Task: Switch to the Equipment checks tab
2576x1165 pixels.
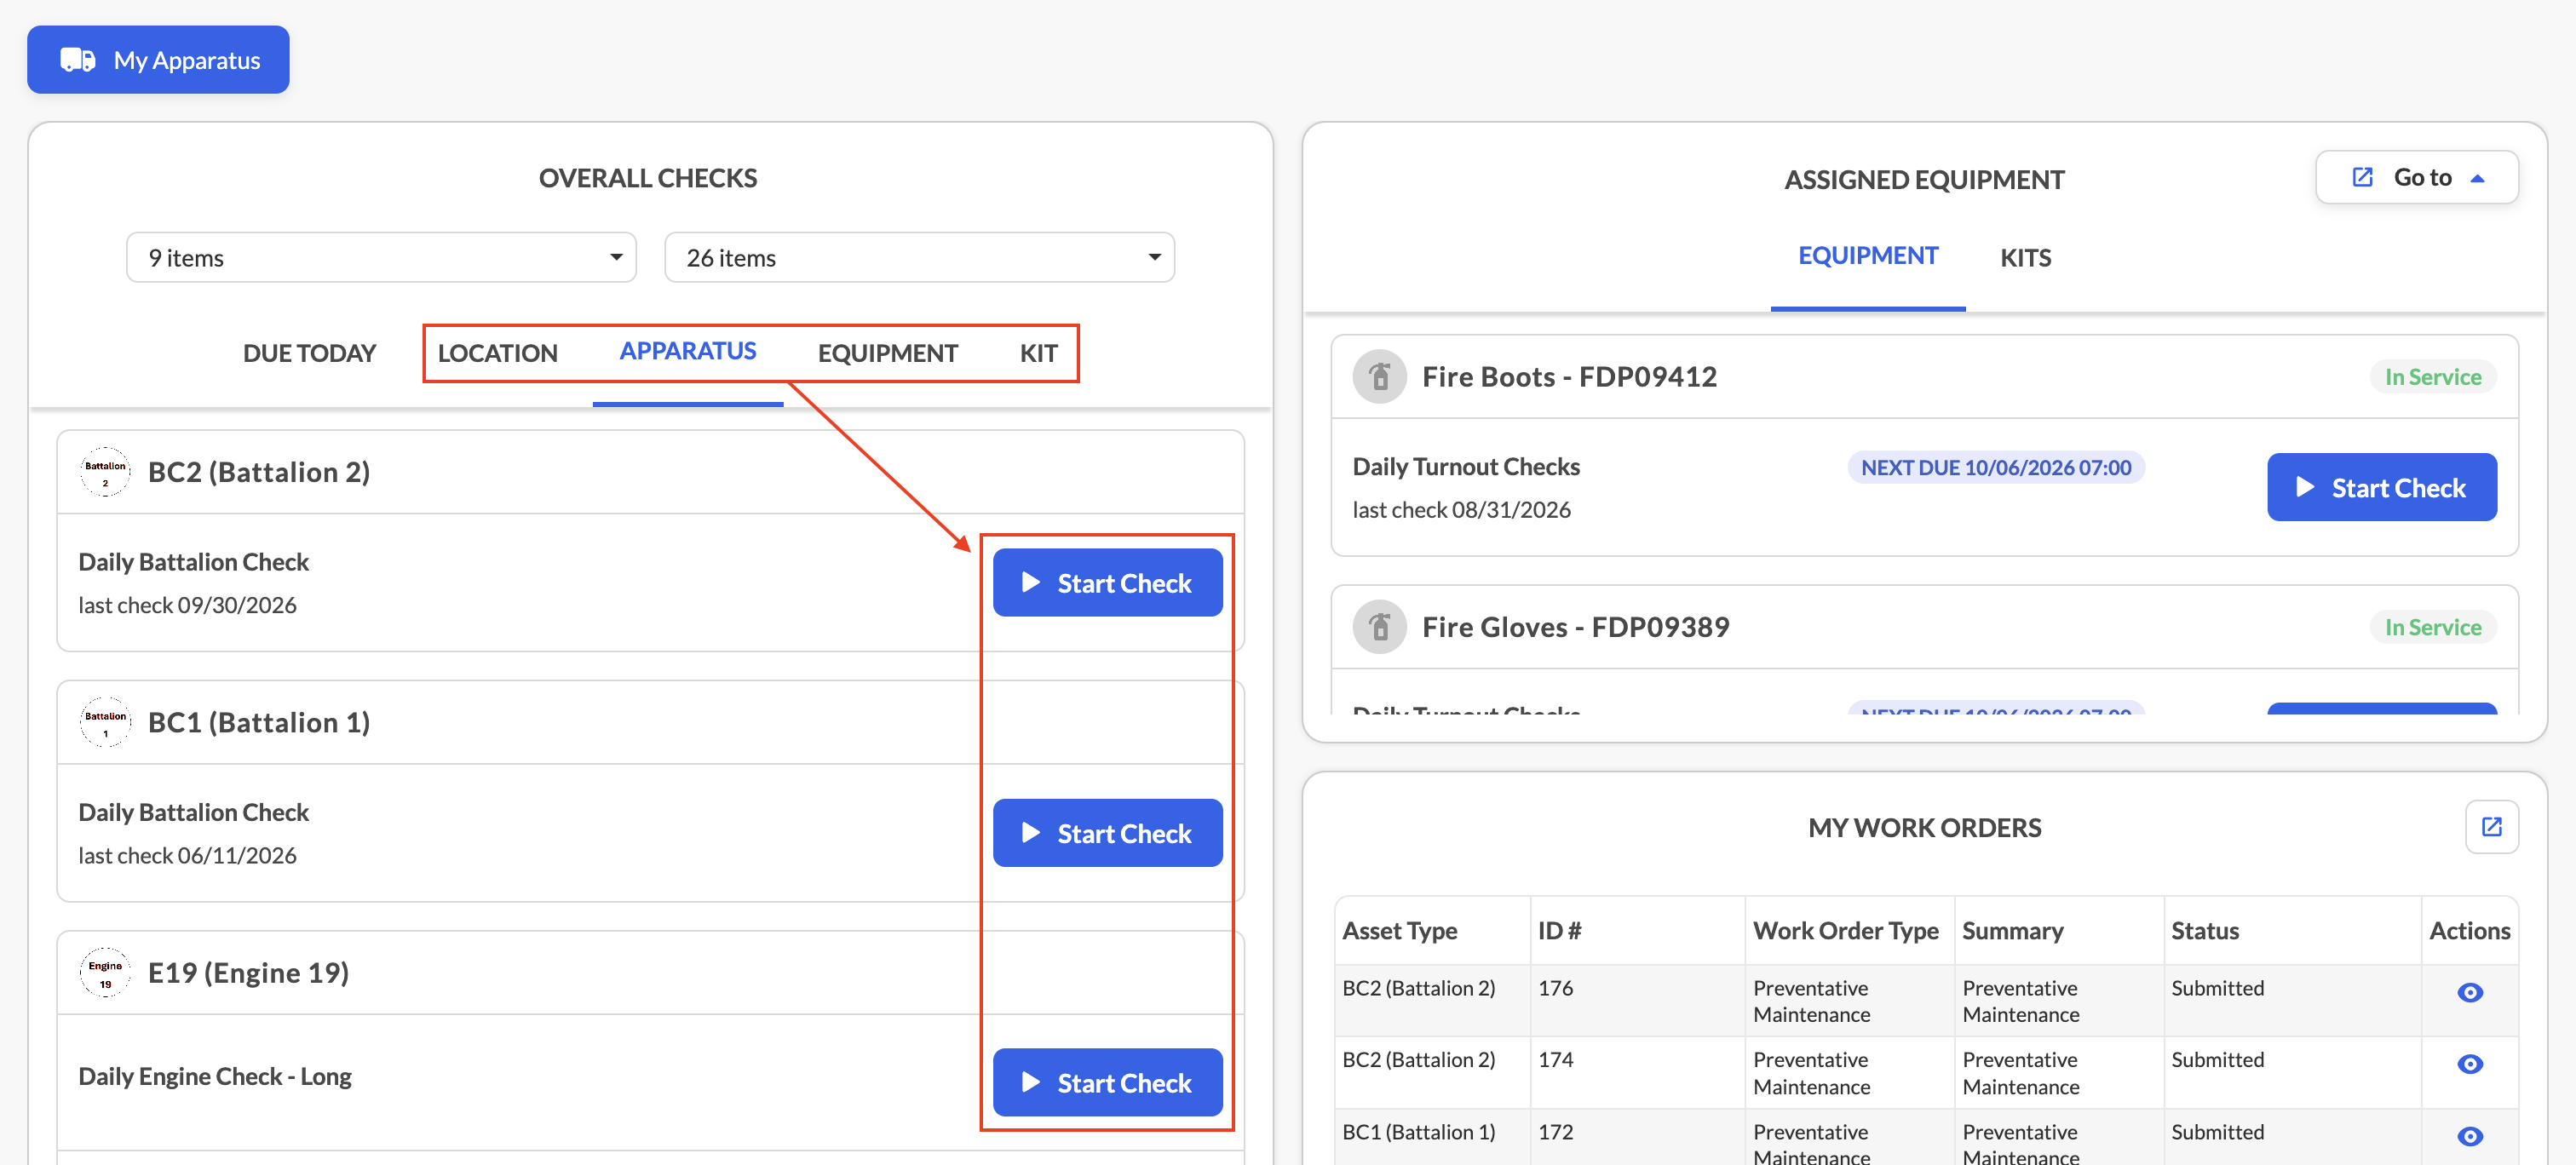Action: 887,353
